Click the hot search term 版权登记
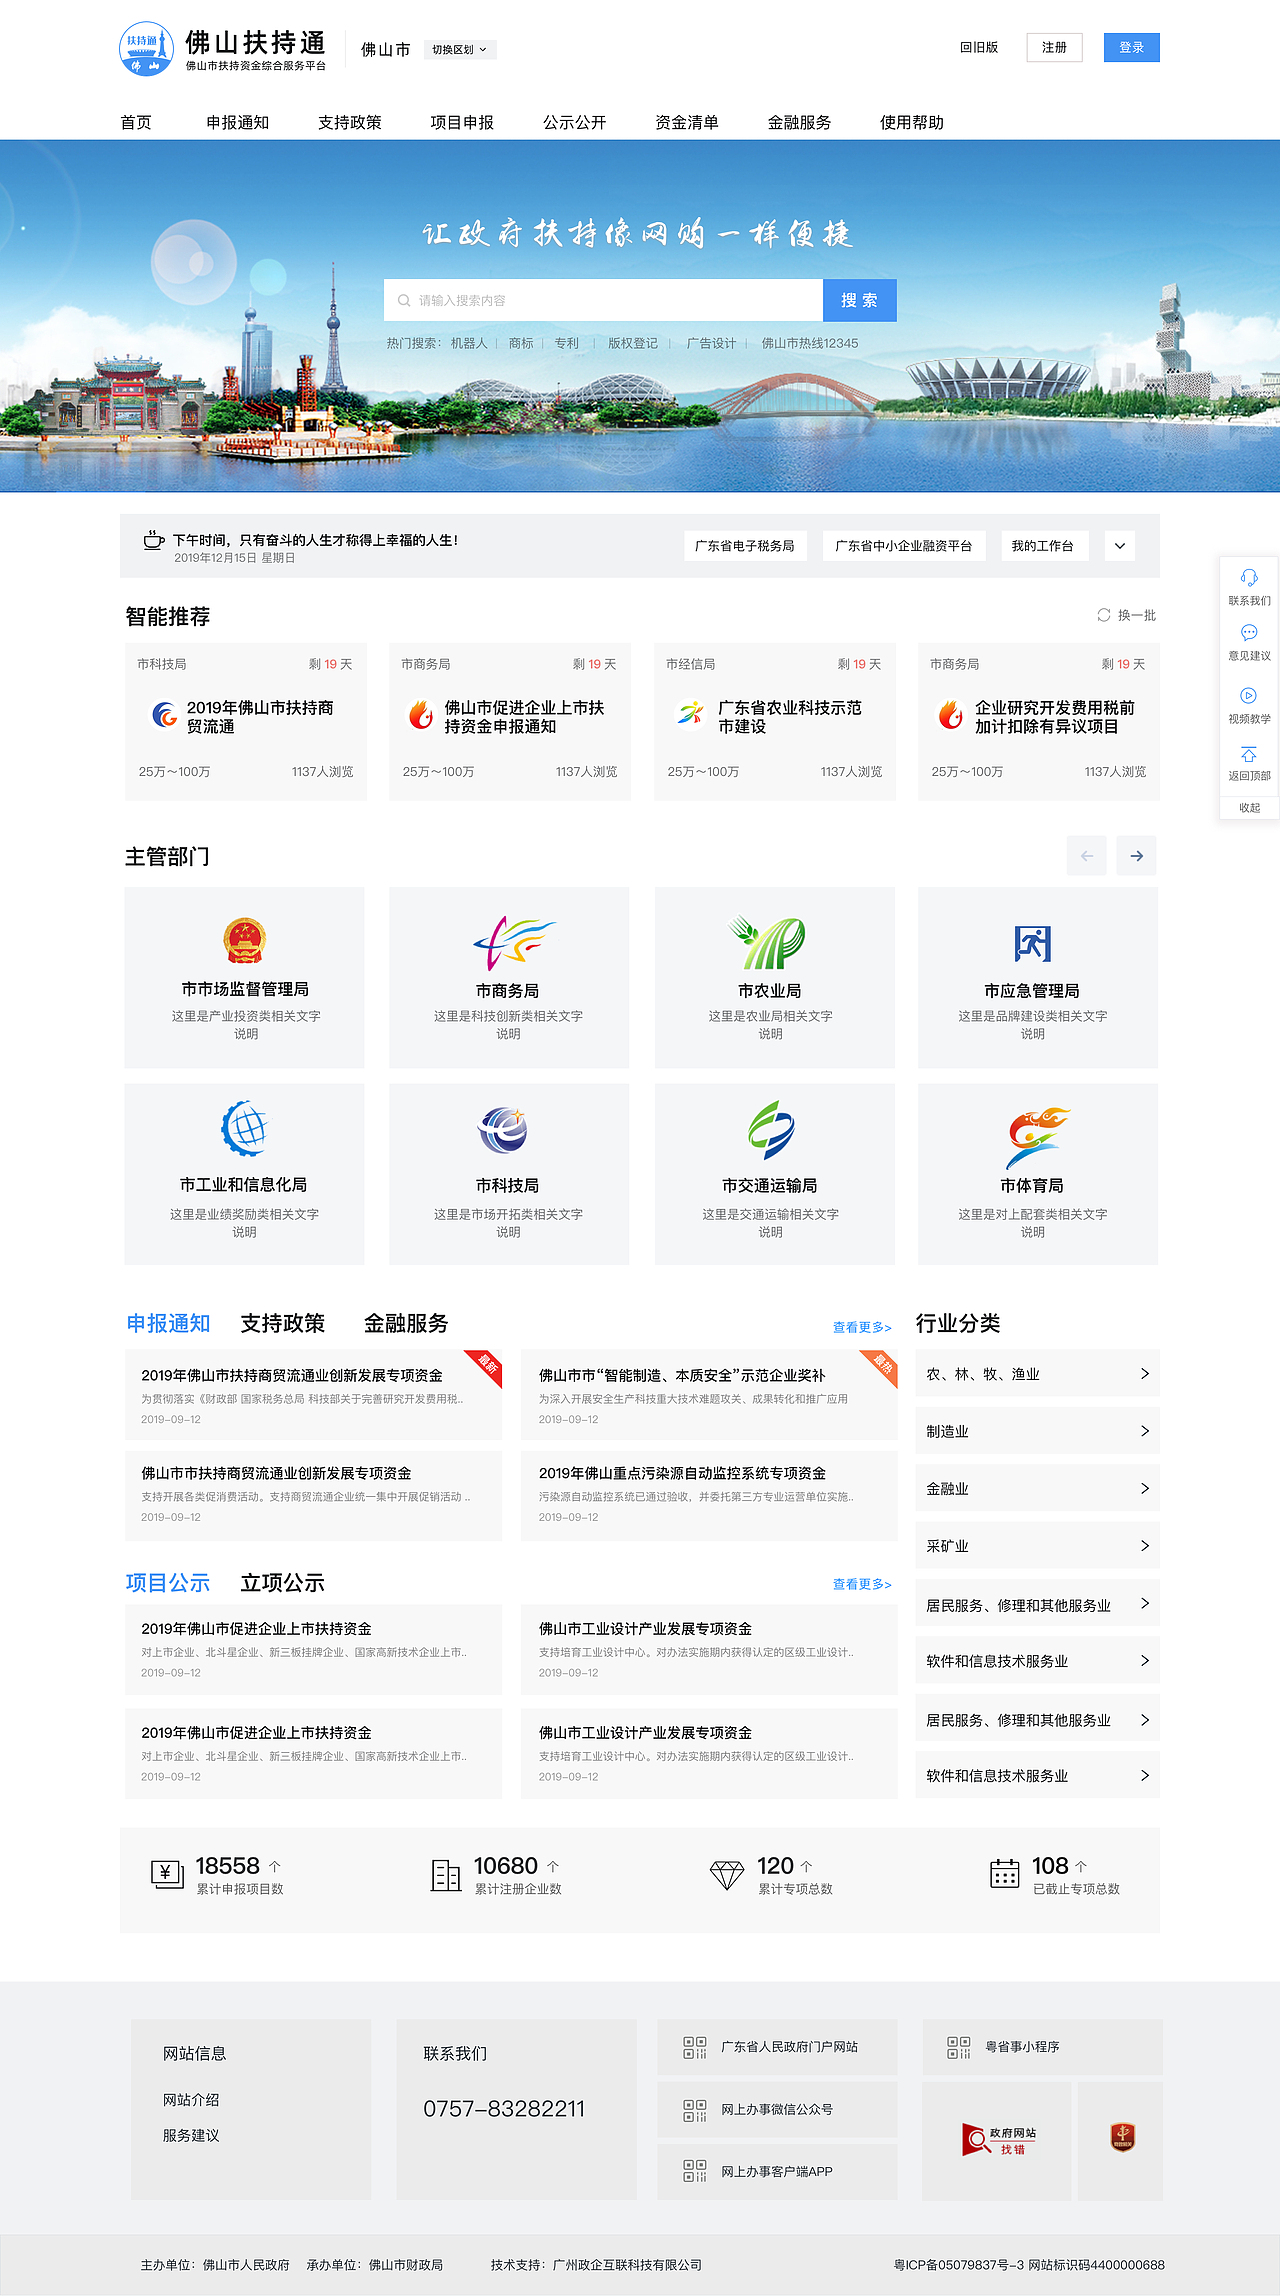Image resolution: width=1280 pixels, height=2296 pixels. click(x=633, y=343)
